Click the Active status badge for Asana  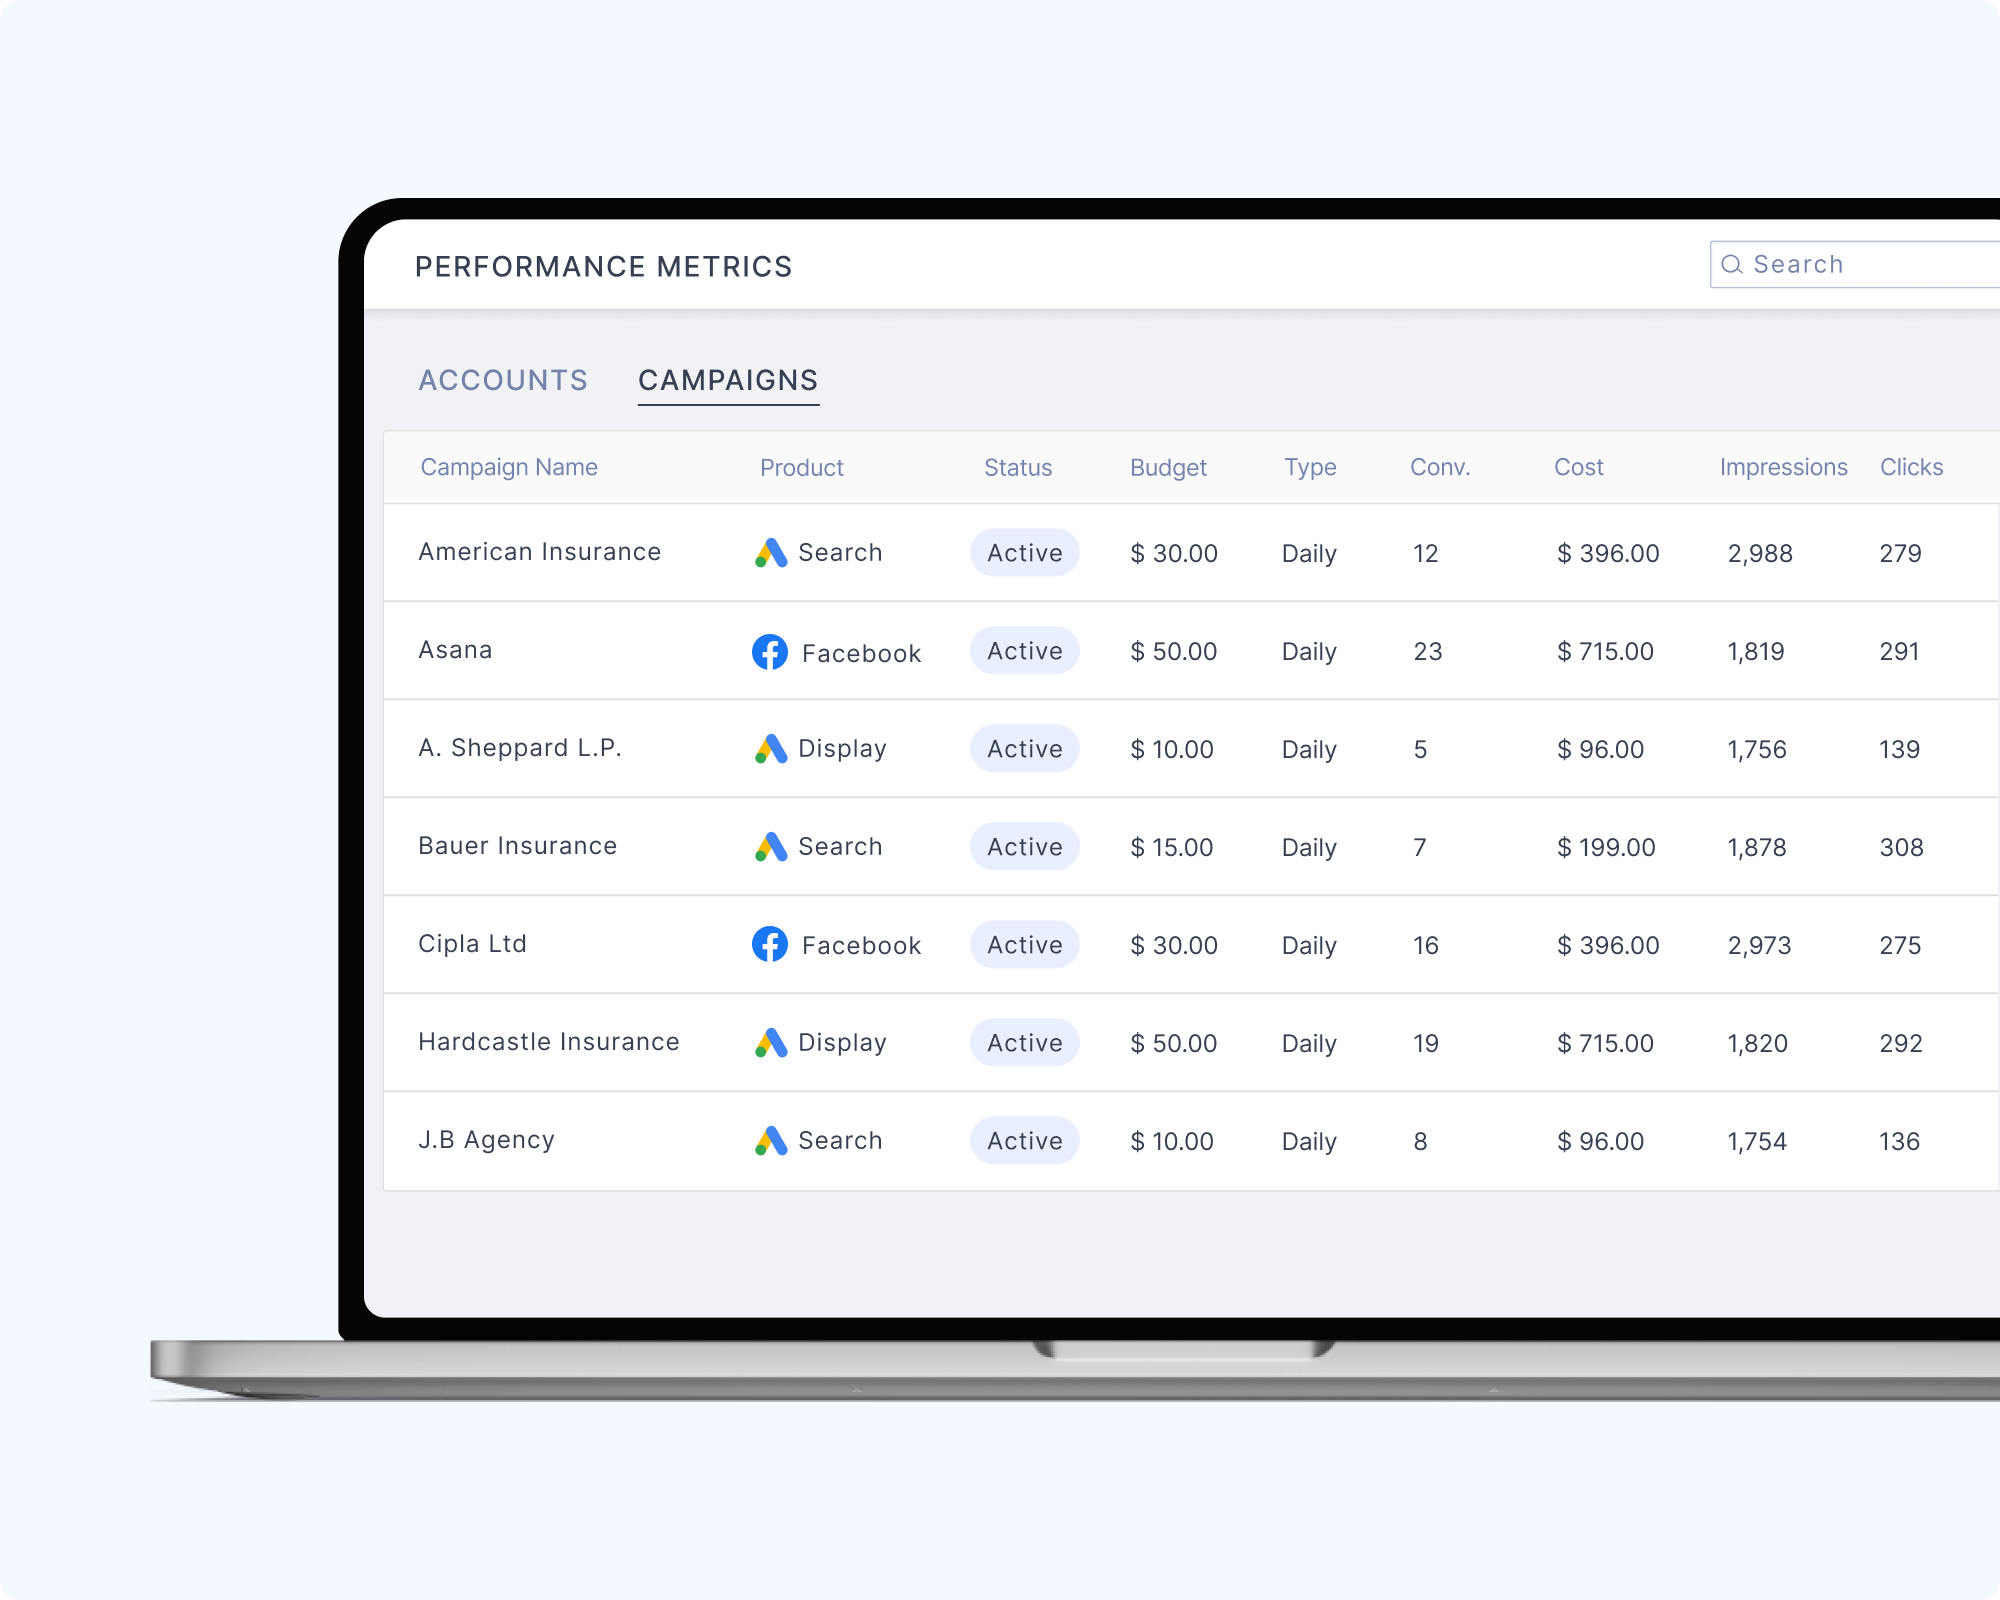[x=1024, y=651]
